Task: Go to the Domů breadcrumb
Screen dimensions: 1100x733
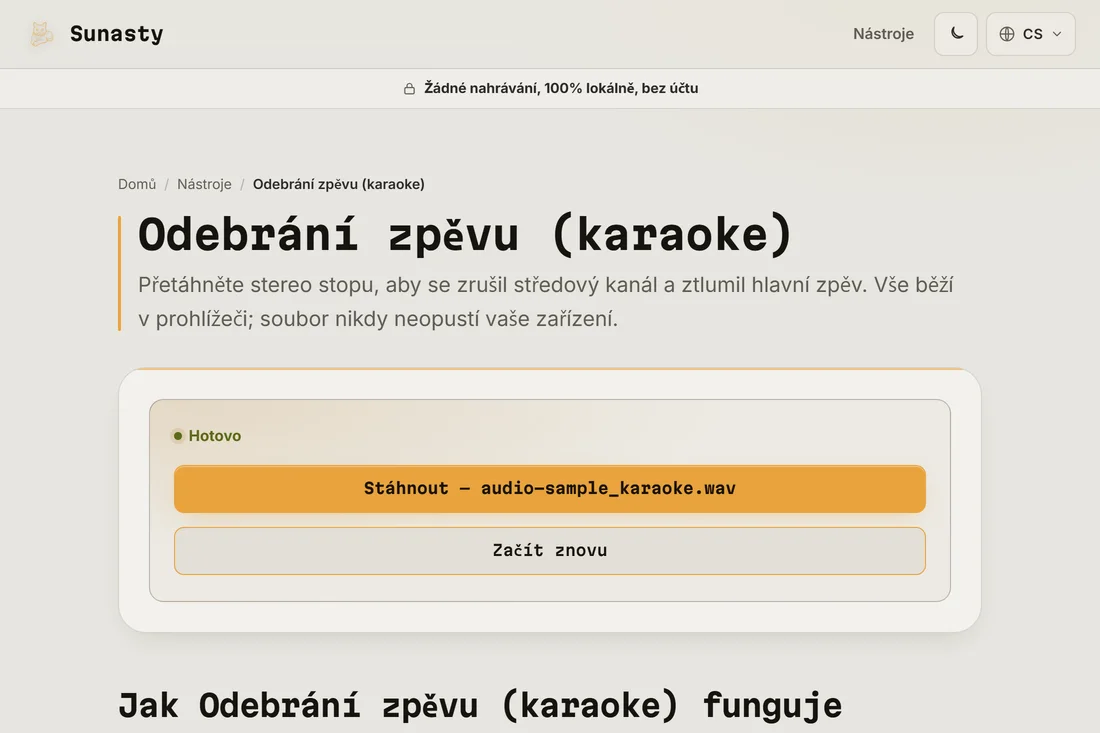Action: click(137, 184)
